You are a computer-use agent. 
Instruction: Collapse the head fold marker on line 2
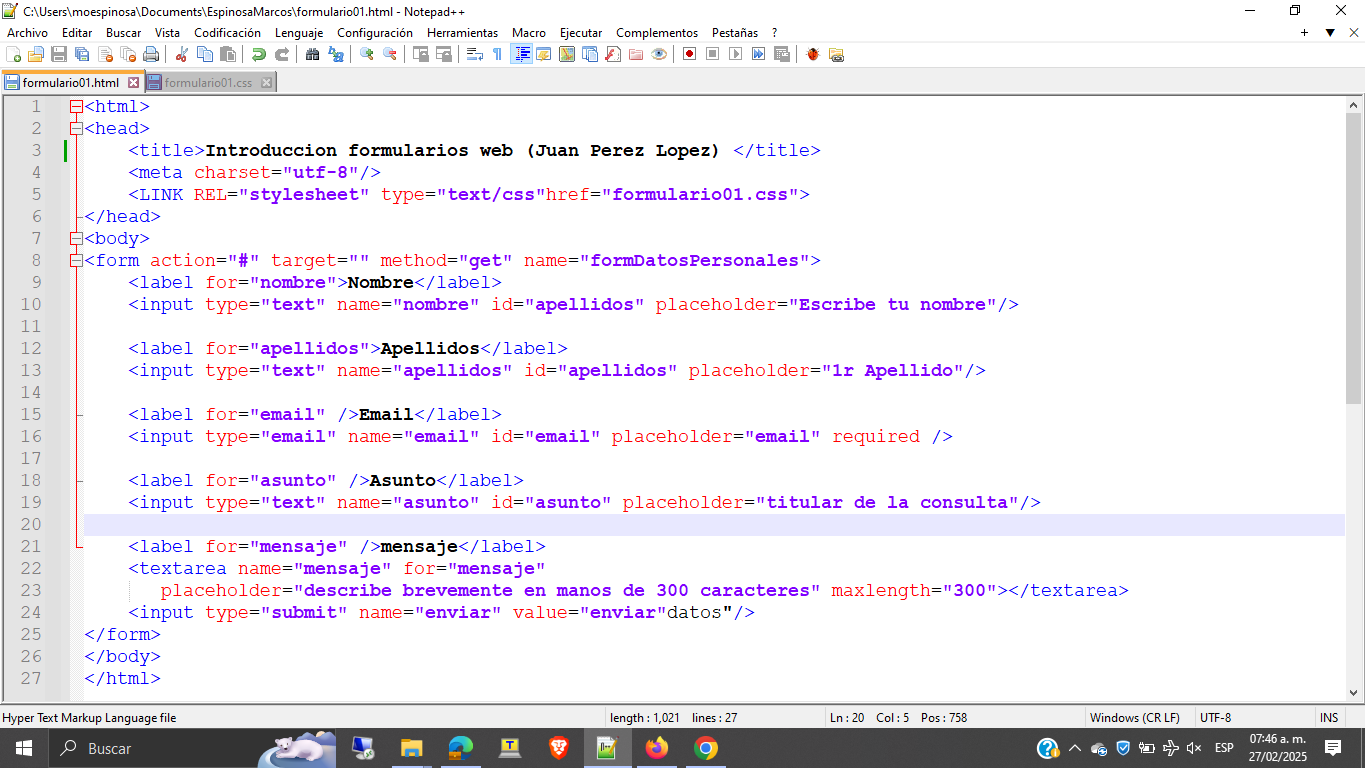point(76,129)
